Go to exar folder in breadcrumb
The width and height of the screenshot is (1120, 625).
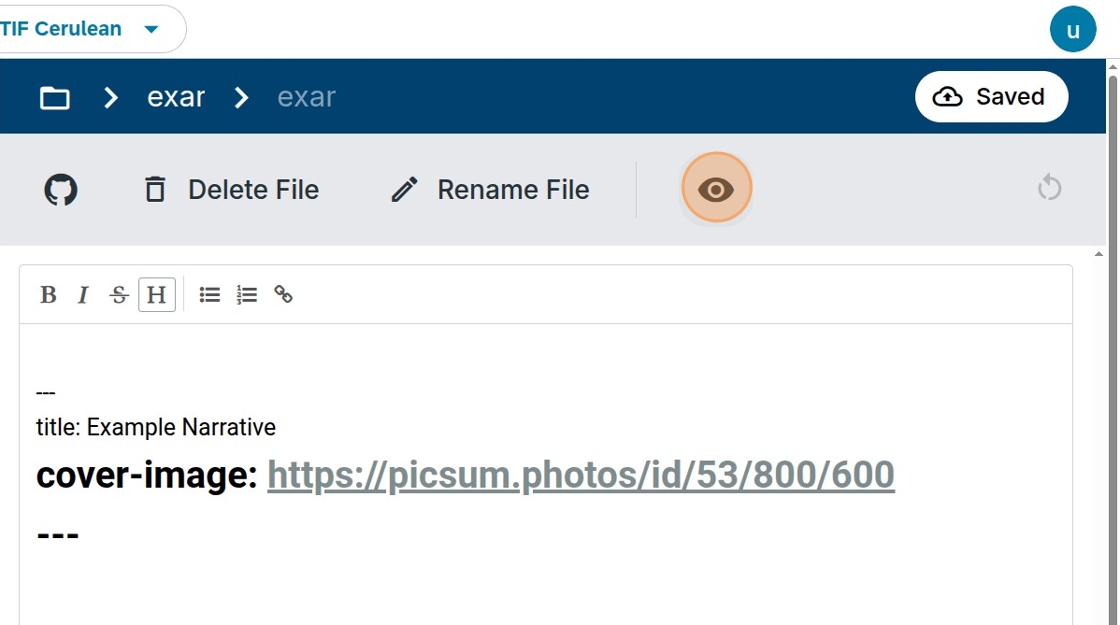pyautogui.click(x=176, y=96)
